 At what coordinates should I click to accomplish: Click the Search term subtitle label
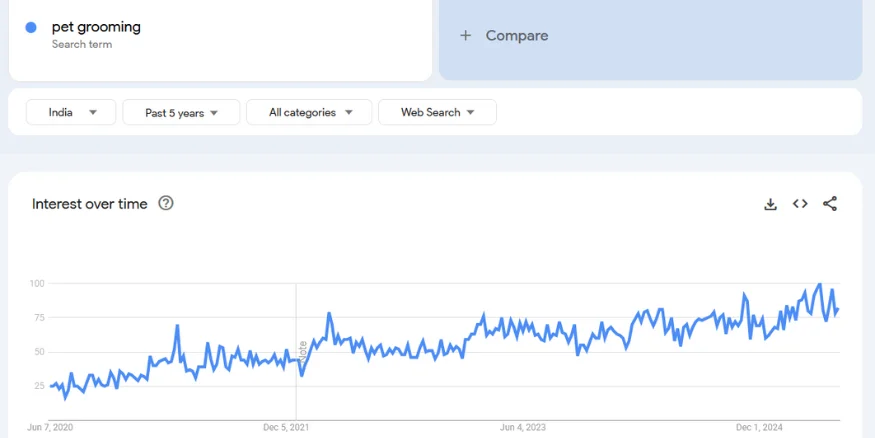82,45
